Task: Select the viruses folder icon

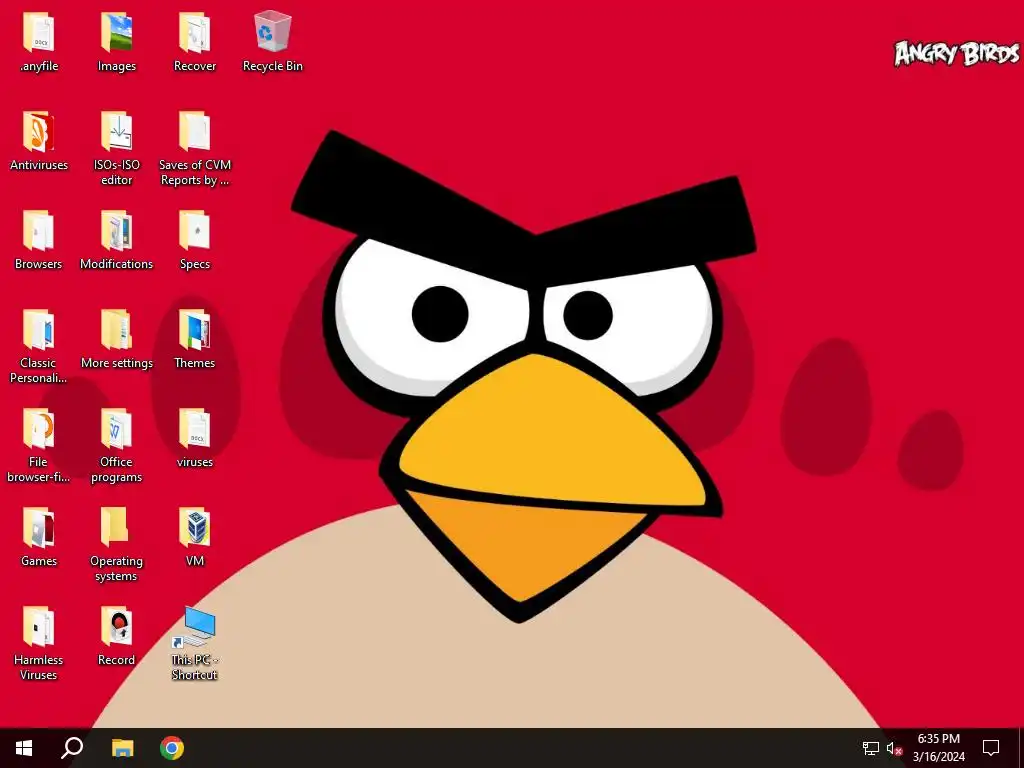Action: tap(195, 429)
